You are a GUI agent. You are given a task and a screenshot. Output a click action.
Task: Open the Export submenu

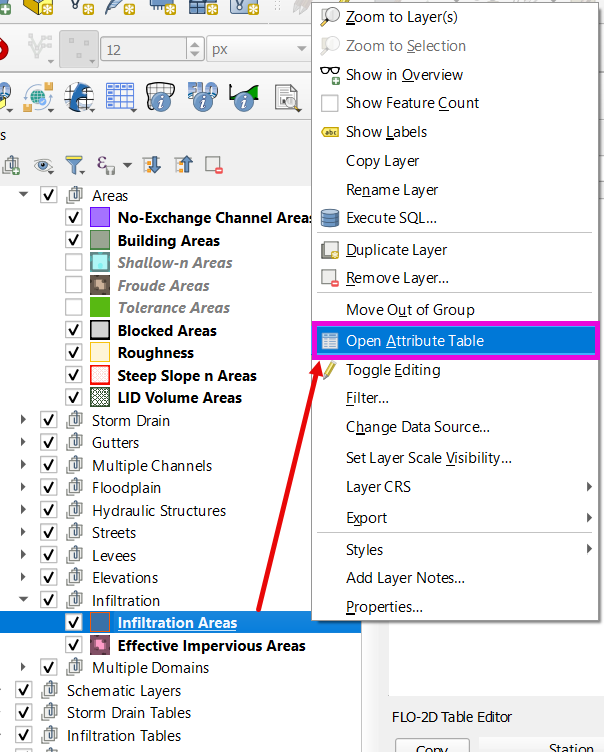pos(366,518)
